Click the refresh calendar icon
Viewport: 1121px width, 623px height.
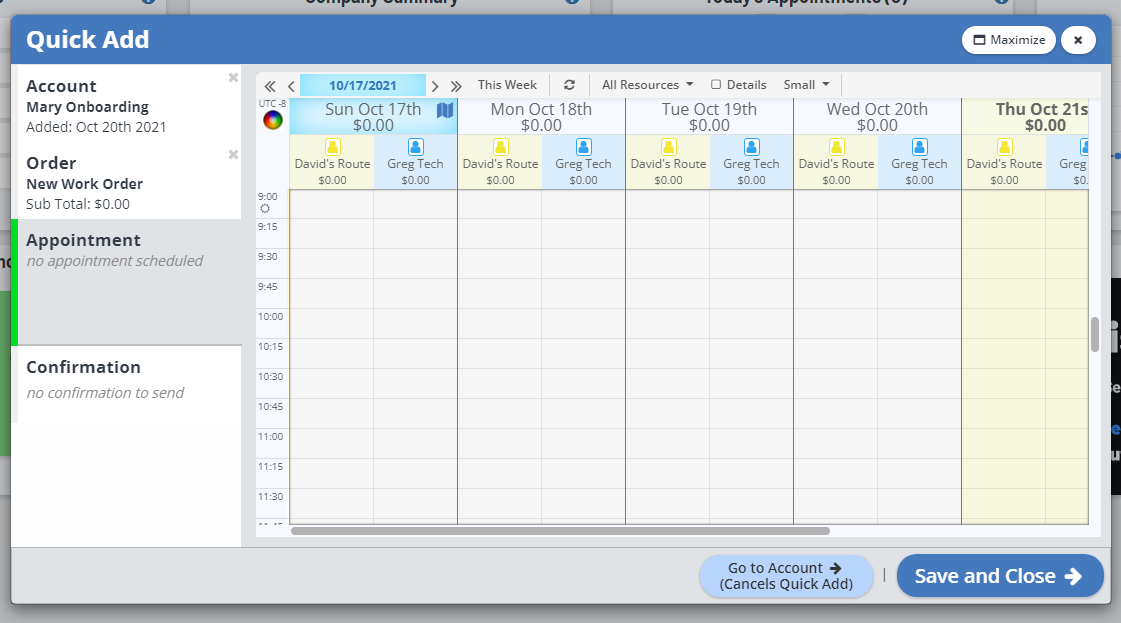click(x=570, y=85)
